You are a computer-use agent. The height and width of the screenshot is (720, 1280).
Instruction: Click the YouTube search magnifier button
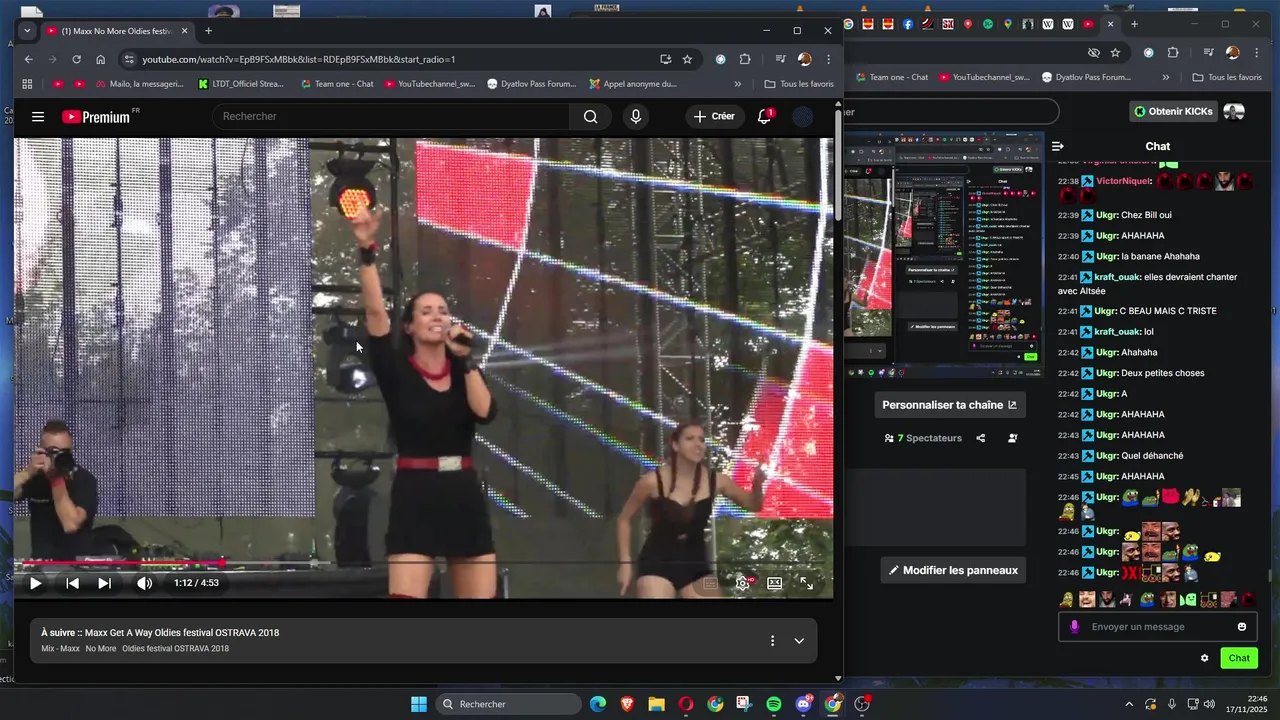(591, 117)
